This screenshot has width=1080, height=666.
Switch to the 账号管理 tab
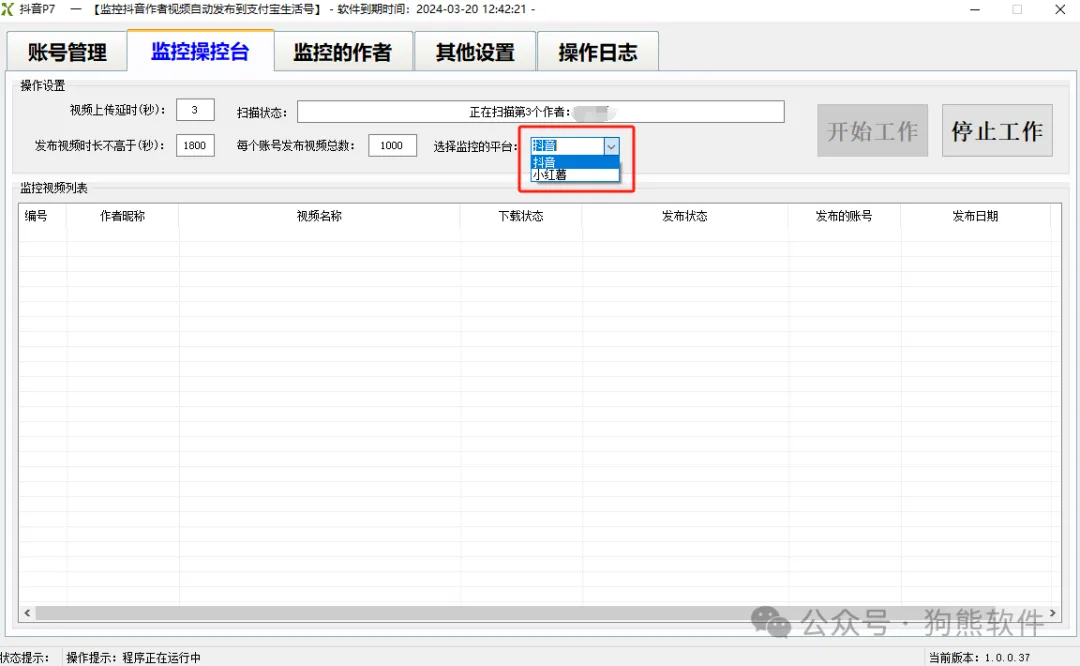pyautogui.click(x=67, y=52)
